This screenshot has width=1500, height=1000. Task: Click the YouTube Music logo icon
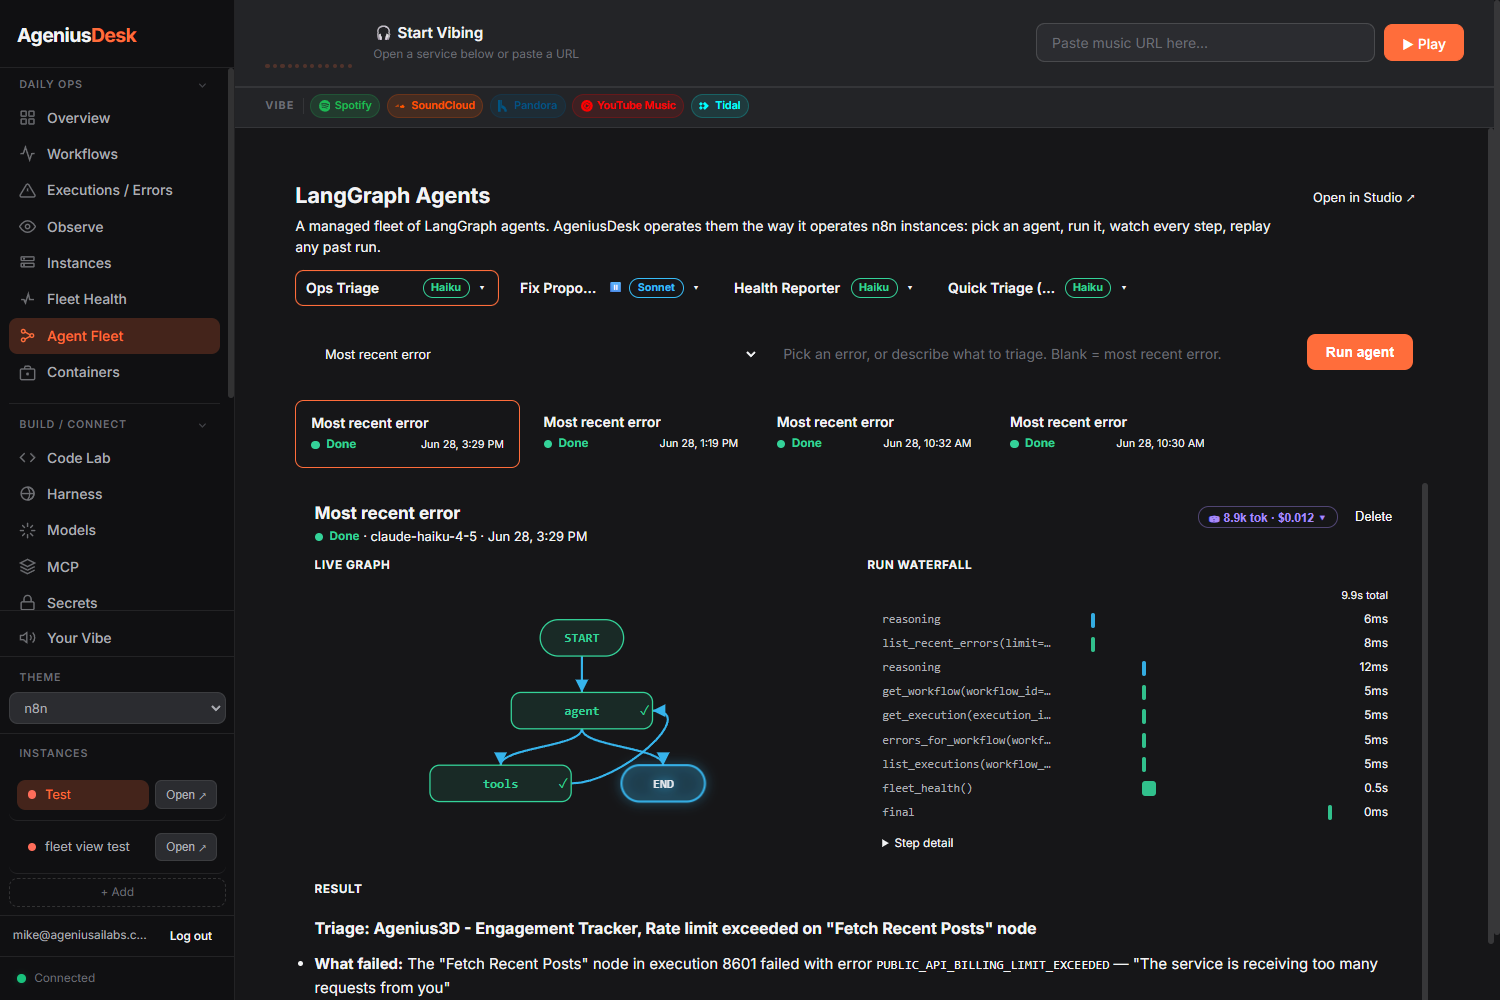tap(587, 106)
